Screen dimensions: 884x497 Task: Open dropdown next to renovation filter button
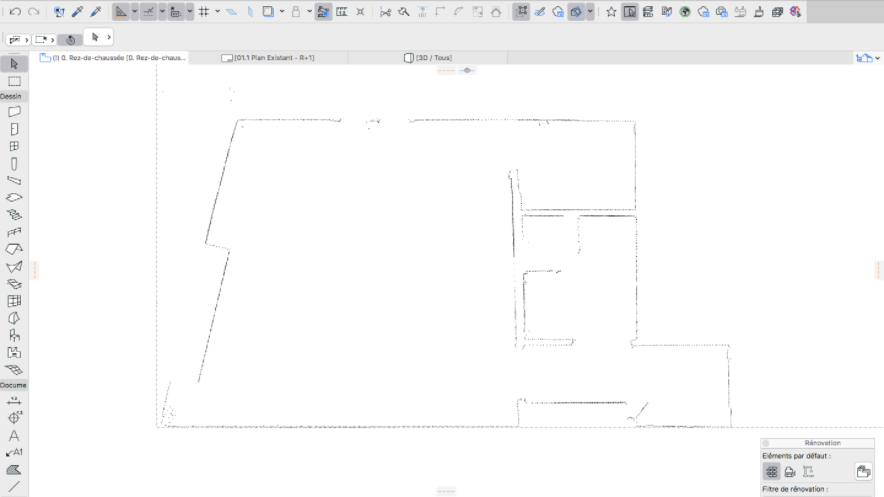[590, 12]
